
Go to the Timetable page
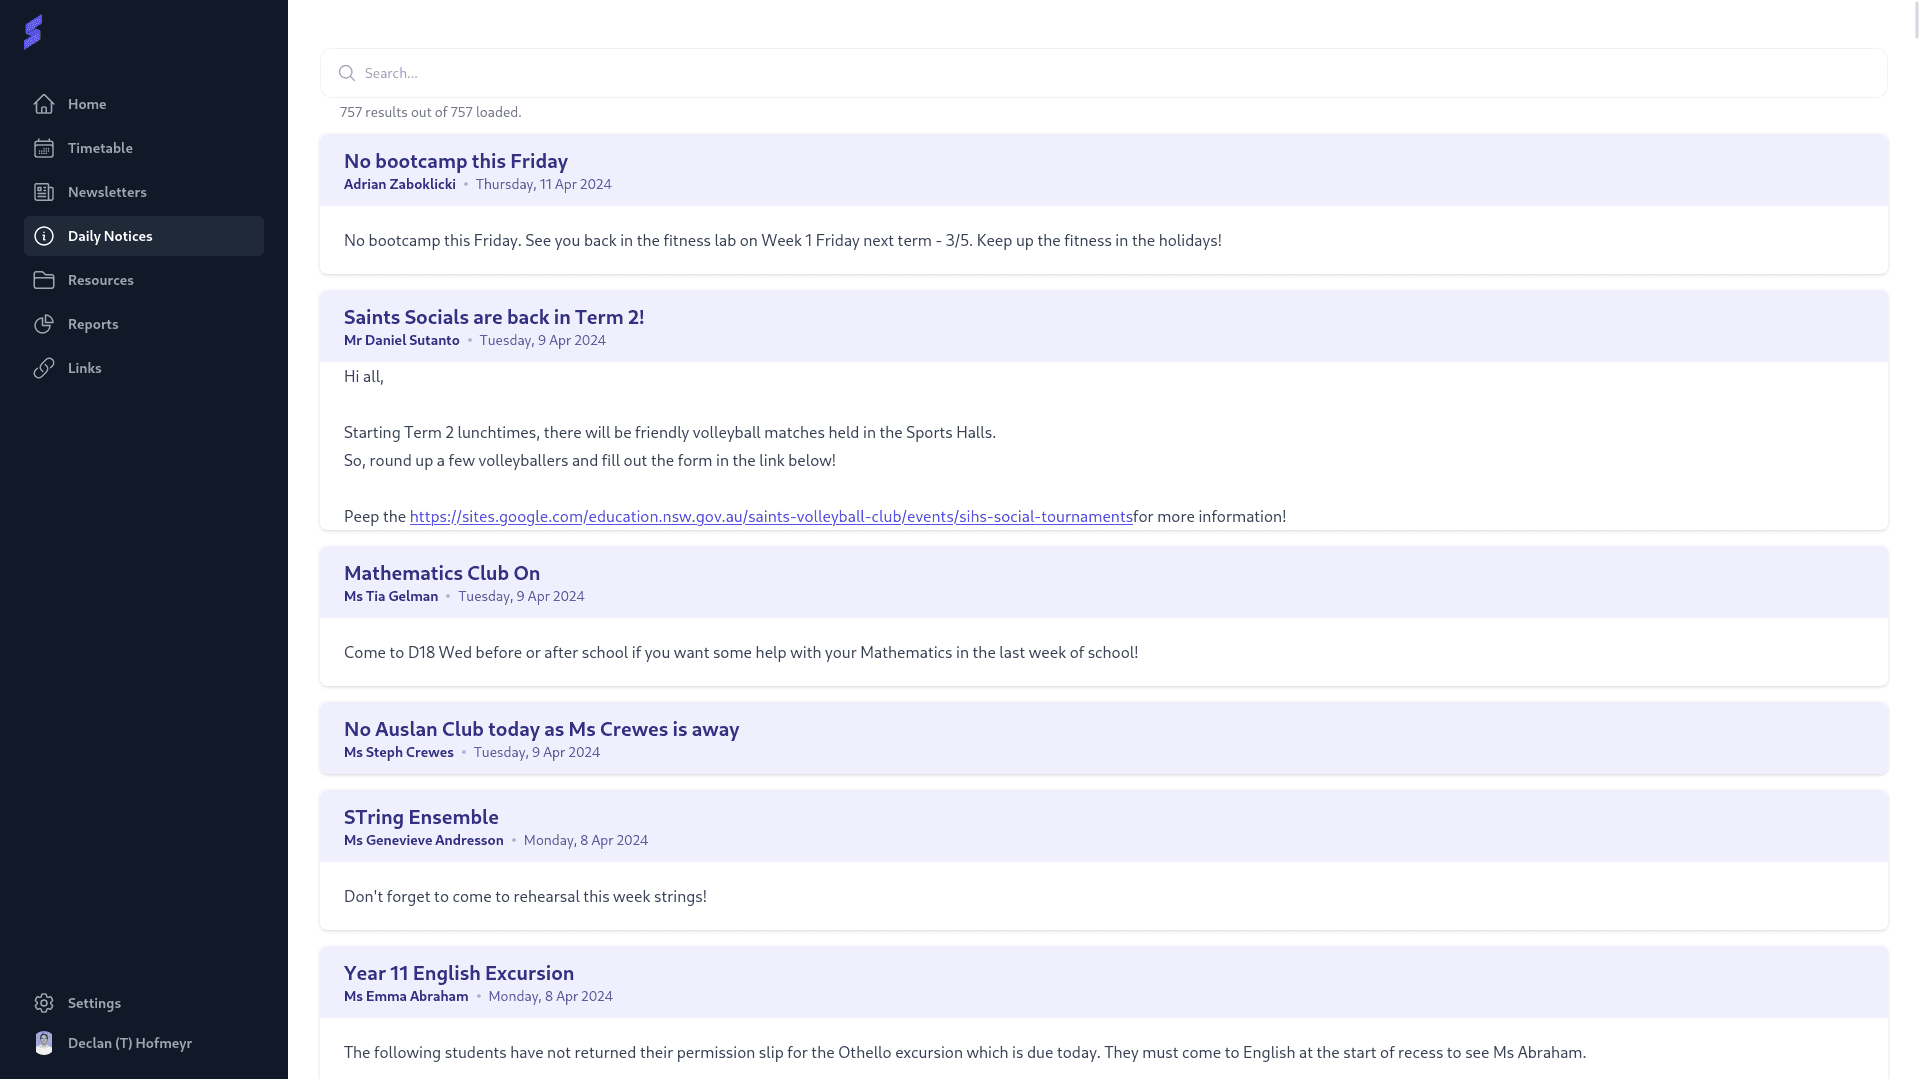pos(100,148)
